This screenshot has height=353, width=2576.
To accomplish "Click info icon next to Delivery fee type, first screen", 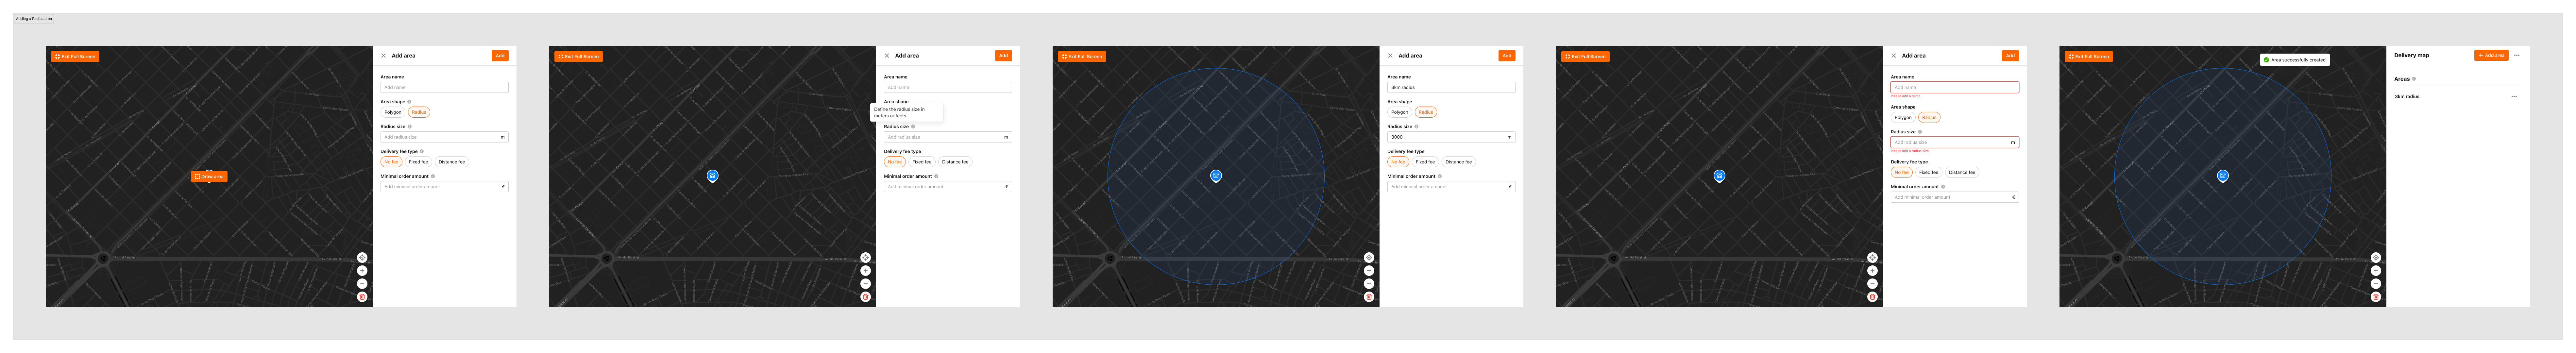I will [422, 151].
